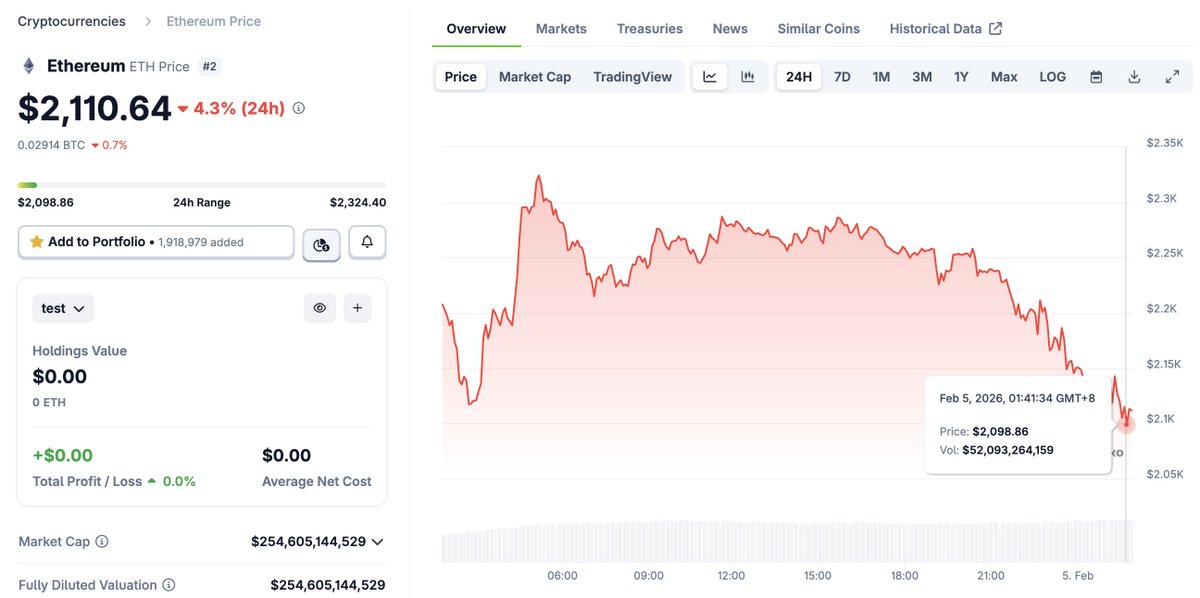Expand the Market Cap details chevron
The width and height of the screenshot is (1200, 598).
(x=377, y=542)
